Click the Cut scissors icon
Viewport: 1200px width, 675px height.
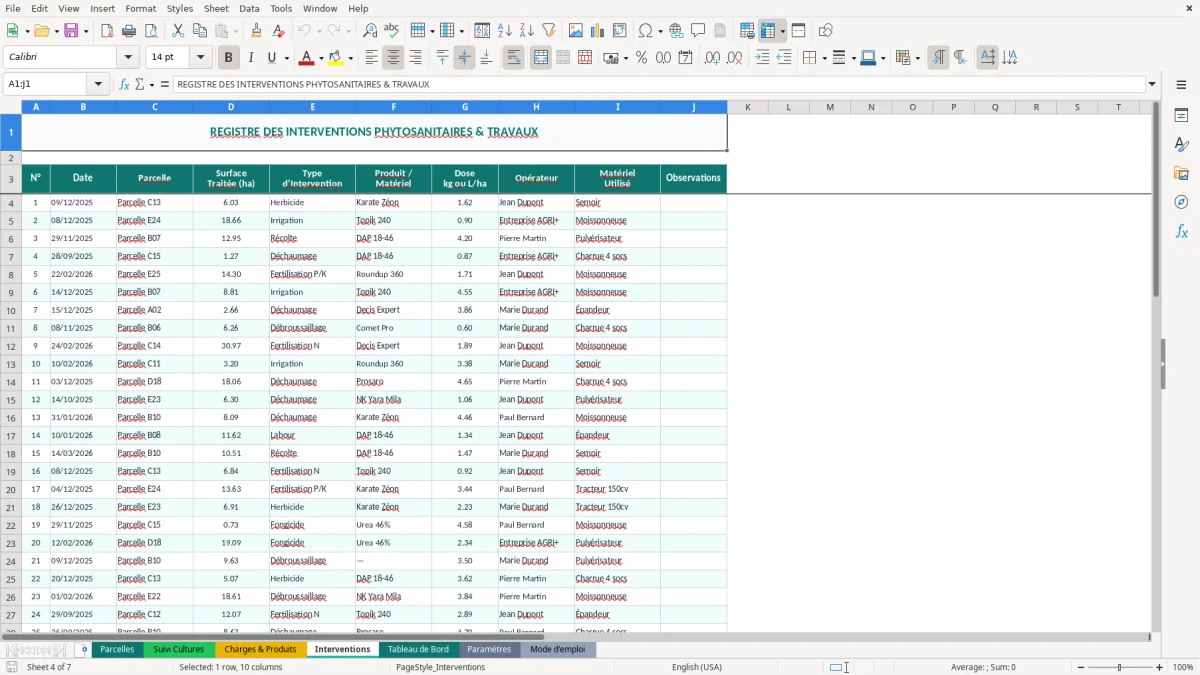[178, 31]
